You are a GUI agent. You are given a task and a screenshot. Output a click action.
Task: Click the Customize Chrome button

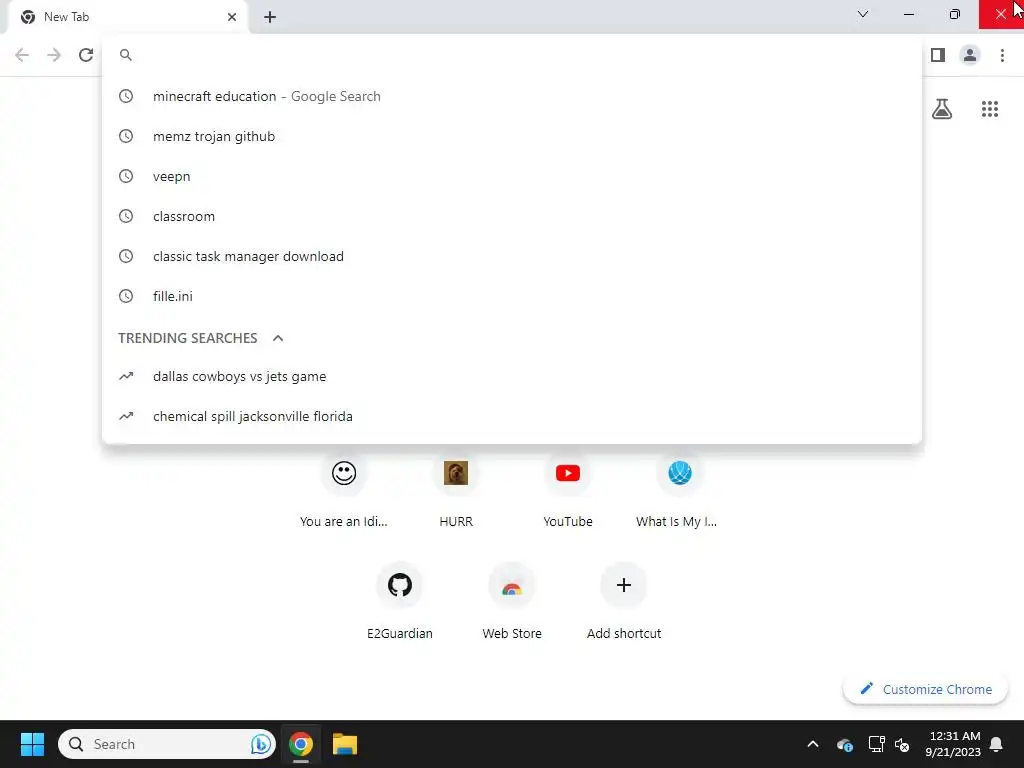coord(925,689)
